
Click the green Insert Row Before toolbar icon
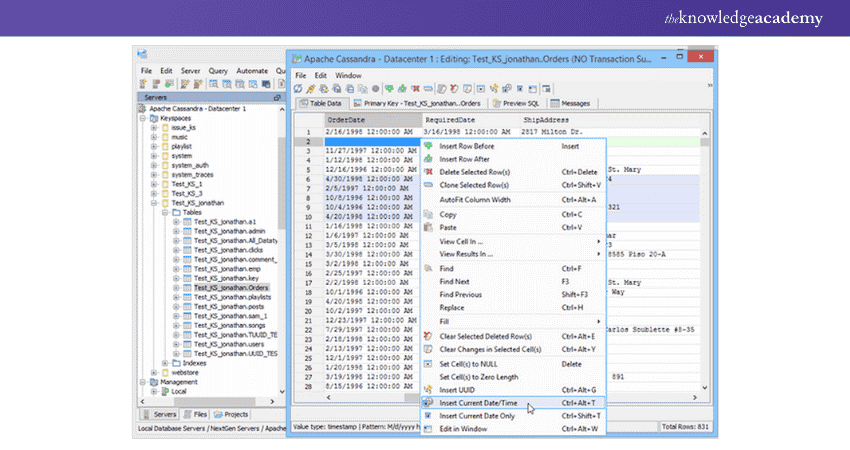389,88
